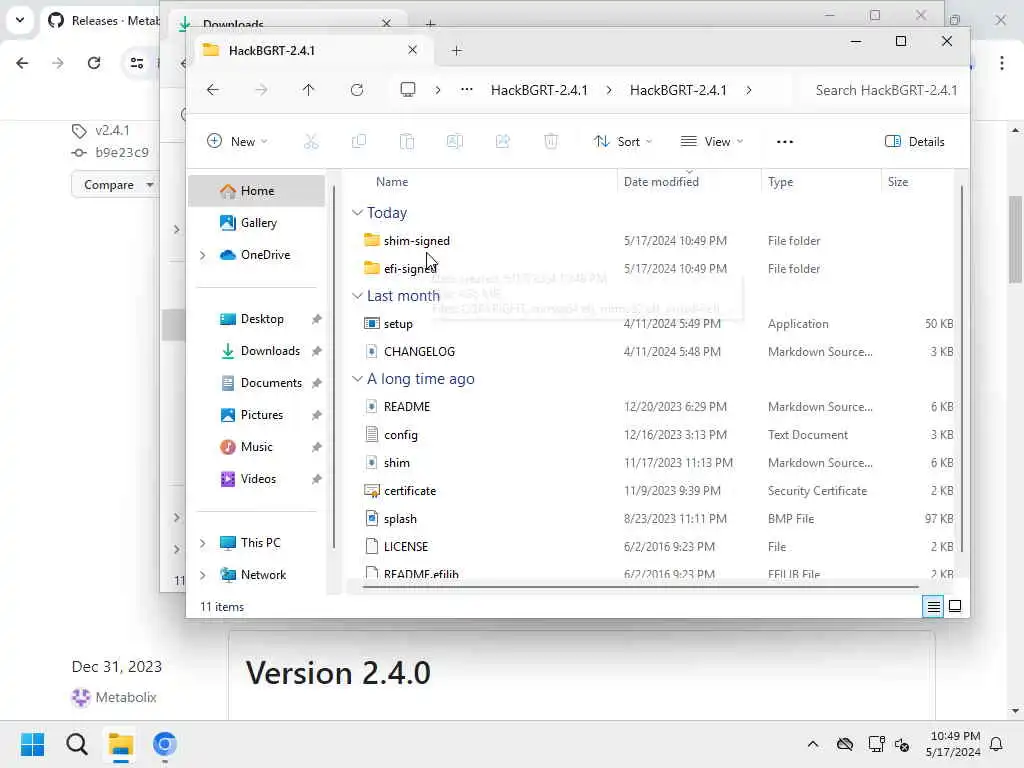This screenshot has width=1024, height=768.
Task: Click v2.4.1 tag link on GitHub
Action: pyautogui.click(x=112, y=130)
